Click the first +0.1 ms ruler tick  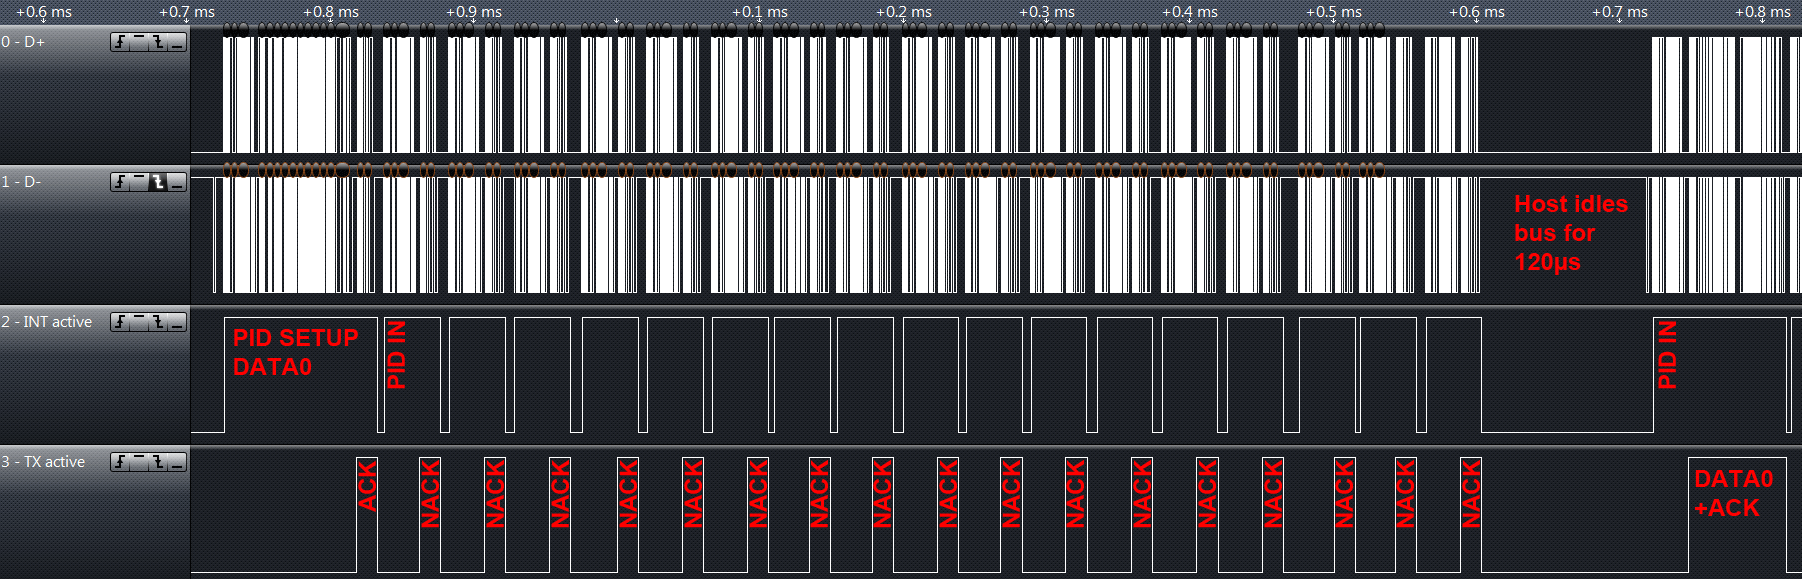coord(760,13)
